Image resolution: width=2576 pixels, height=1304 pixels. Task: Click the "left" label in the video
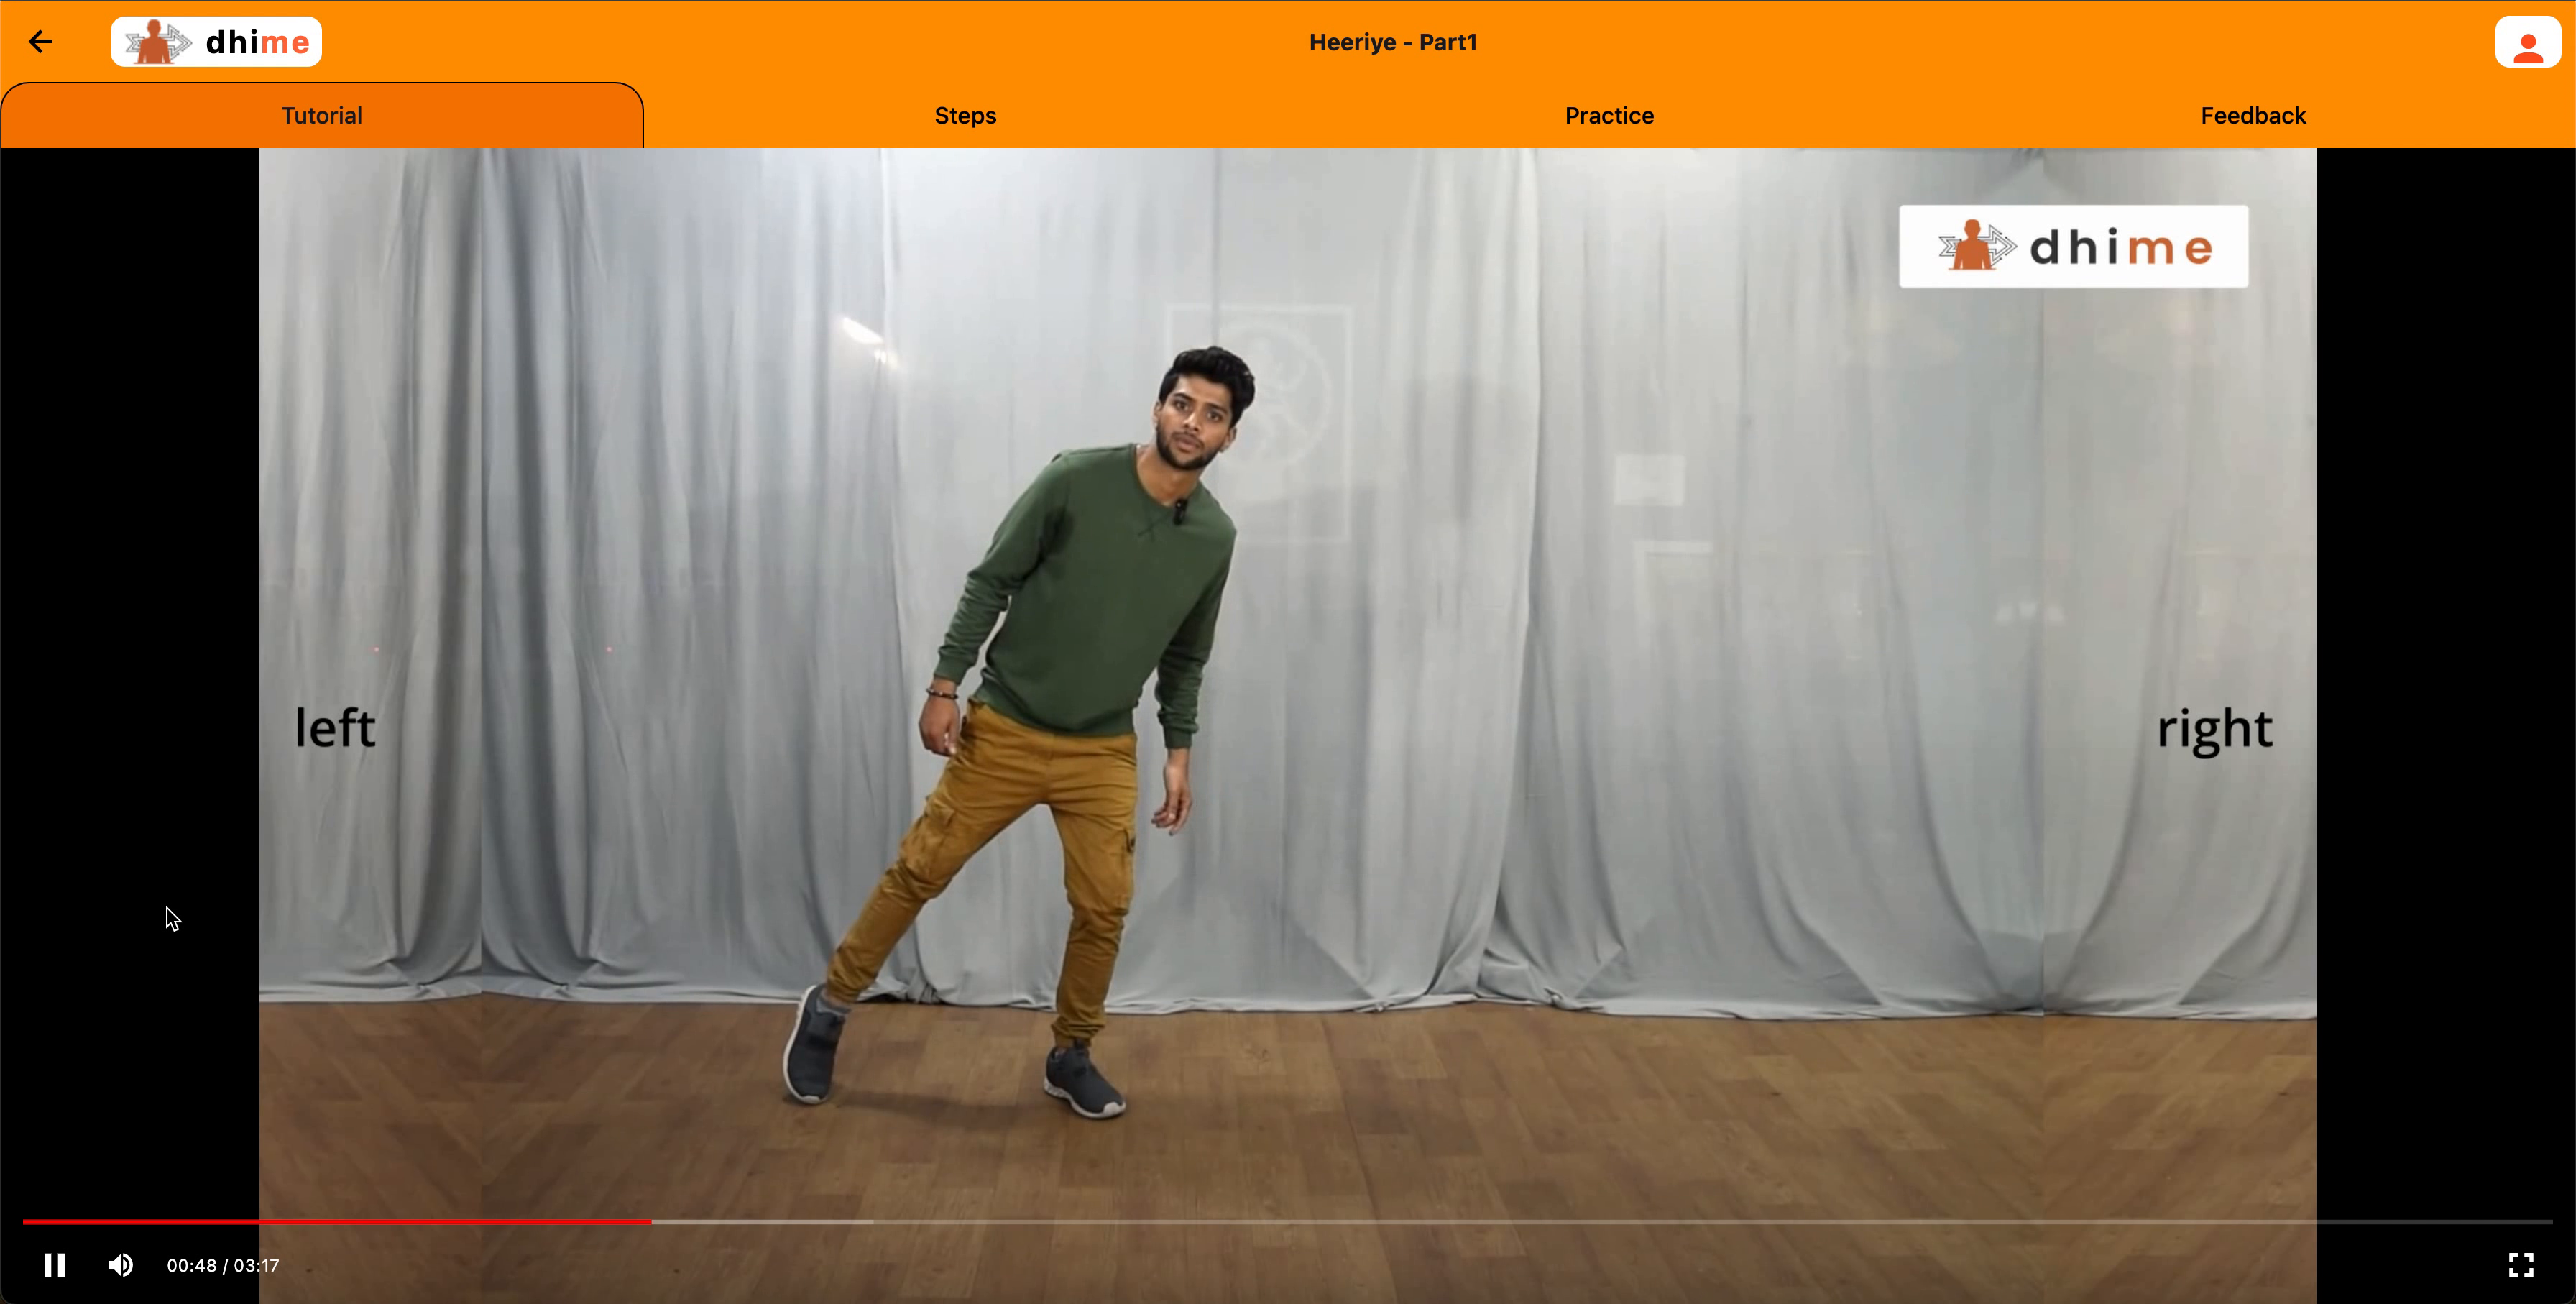coord(335,728)
